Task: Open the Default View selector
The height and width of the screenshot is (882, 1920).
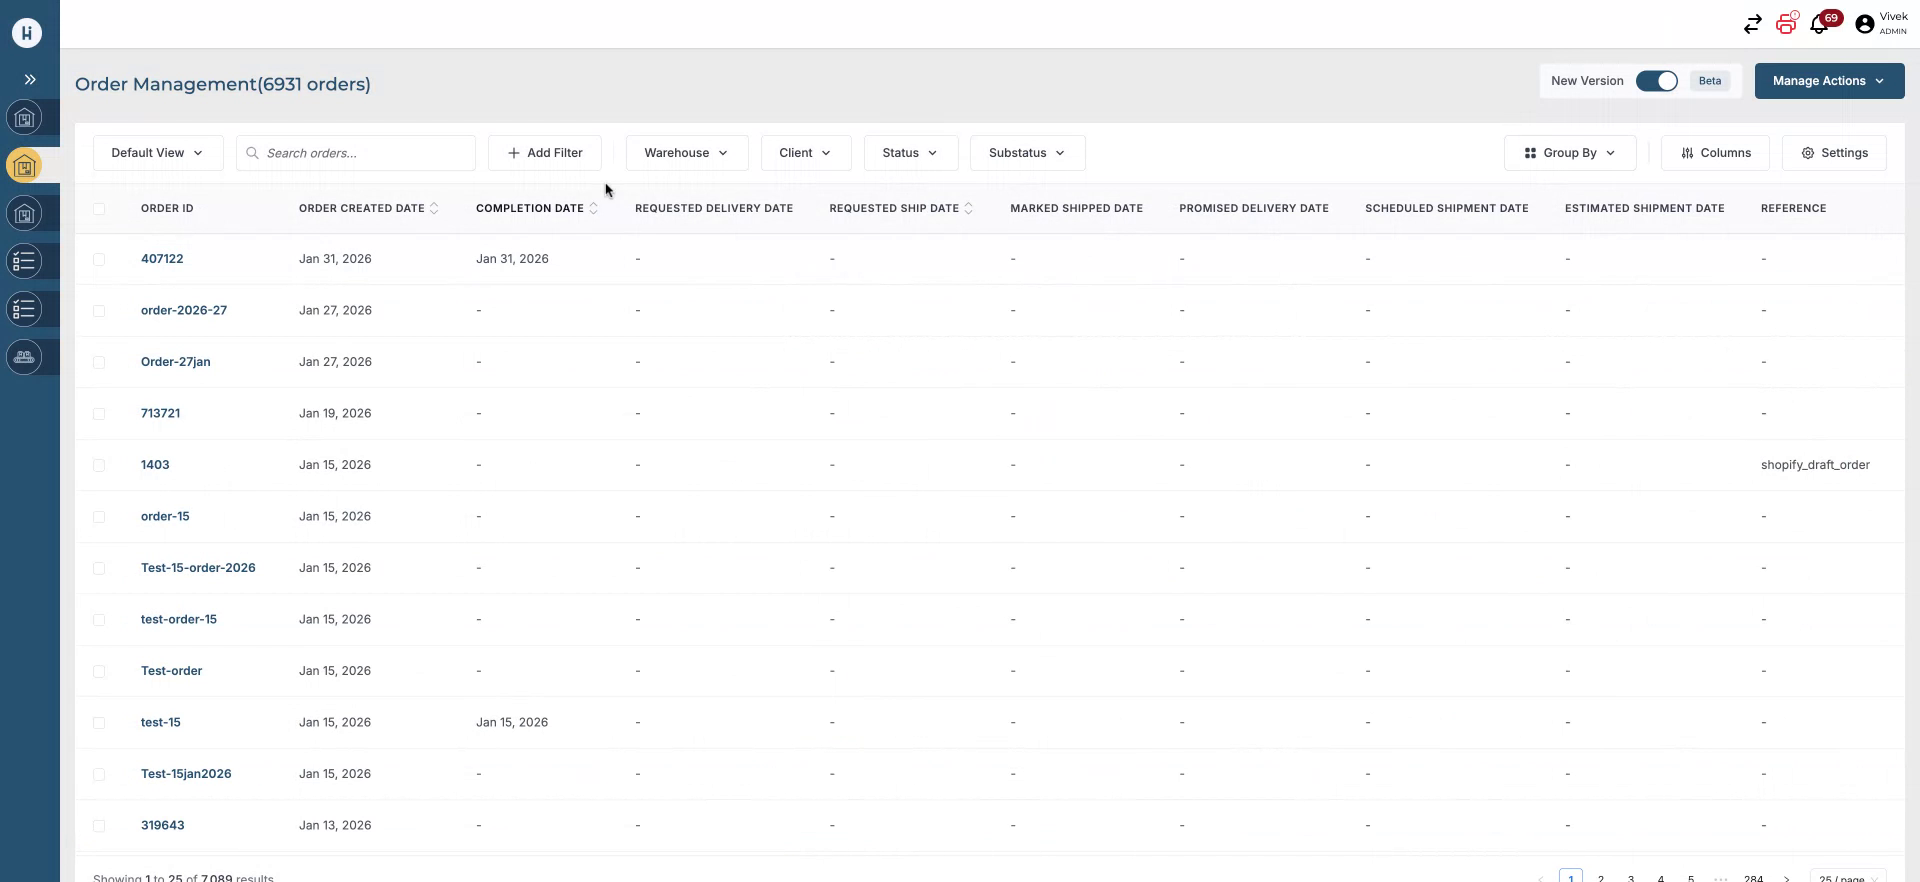Action: coord(157,153)
